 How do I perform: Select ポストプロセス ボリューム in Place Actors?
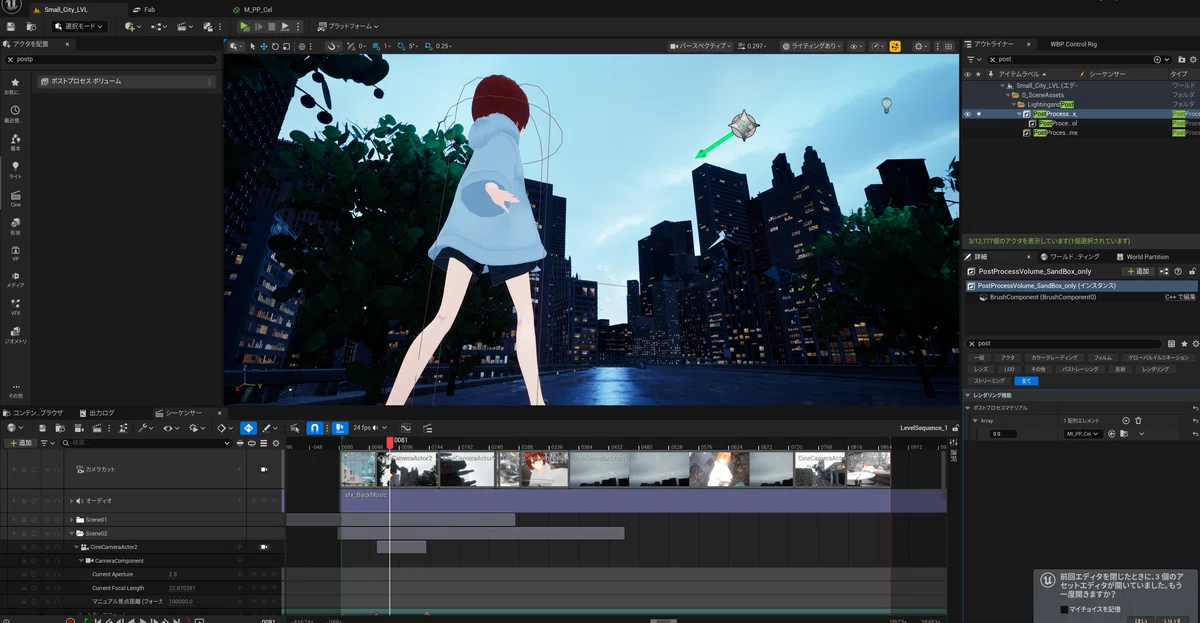[x=126, y=82]
